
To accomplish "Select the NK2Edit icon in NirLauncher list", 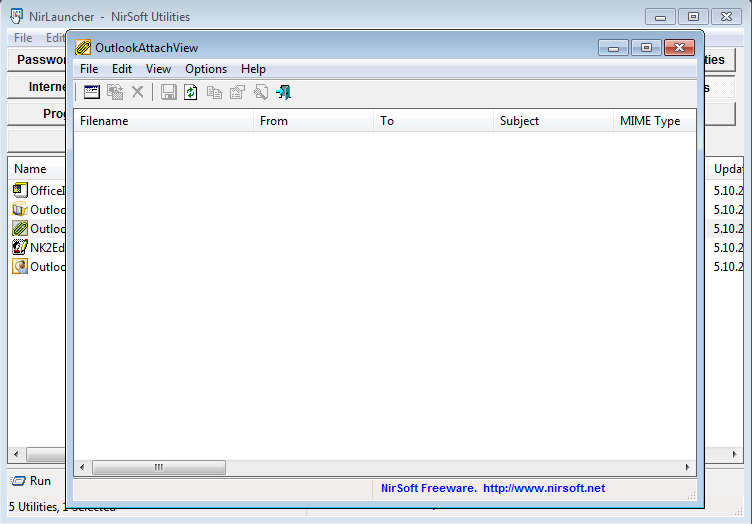I will click(20, 247).
